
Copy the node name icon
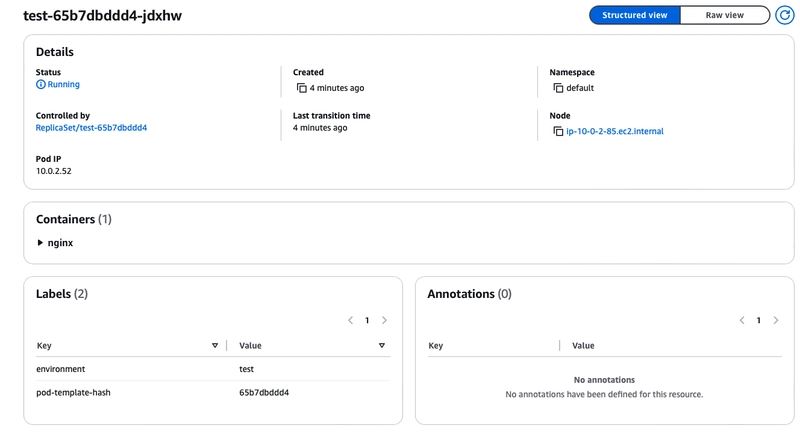click(558, 131)
